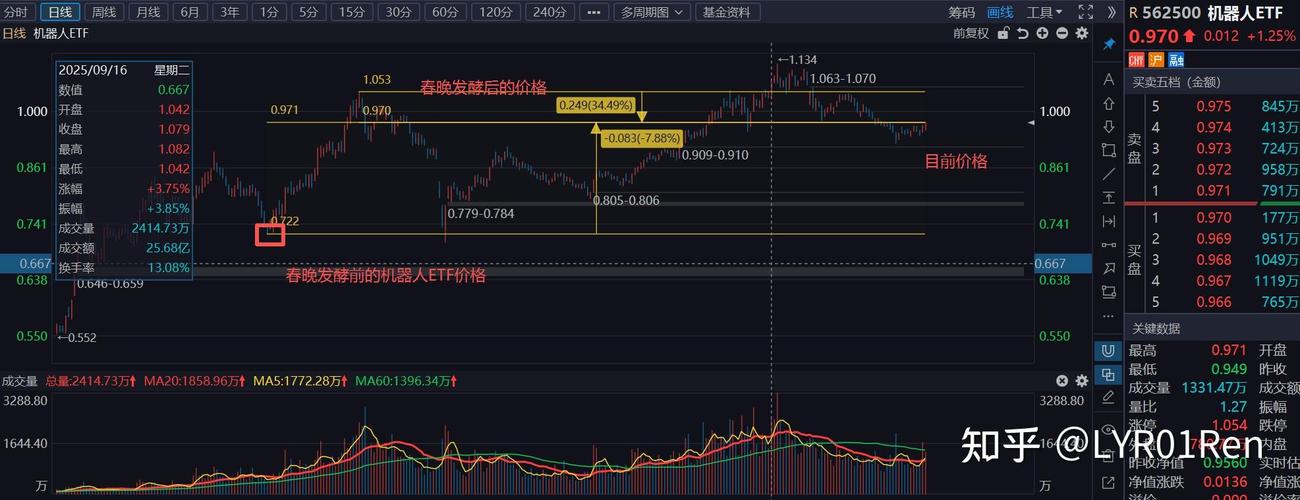1300x500 pixels.
Task: Open the 基金资料 fund info button
Action: [x=726, y=12]
